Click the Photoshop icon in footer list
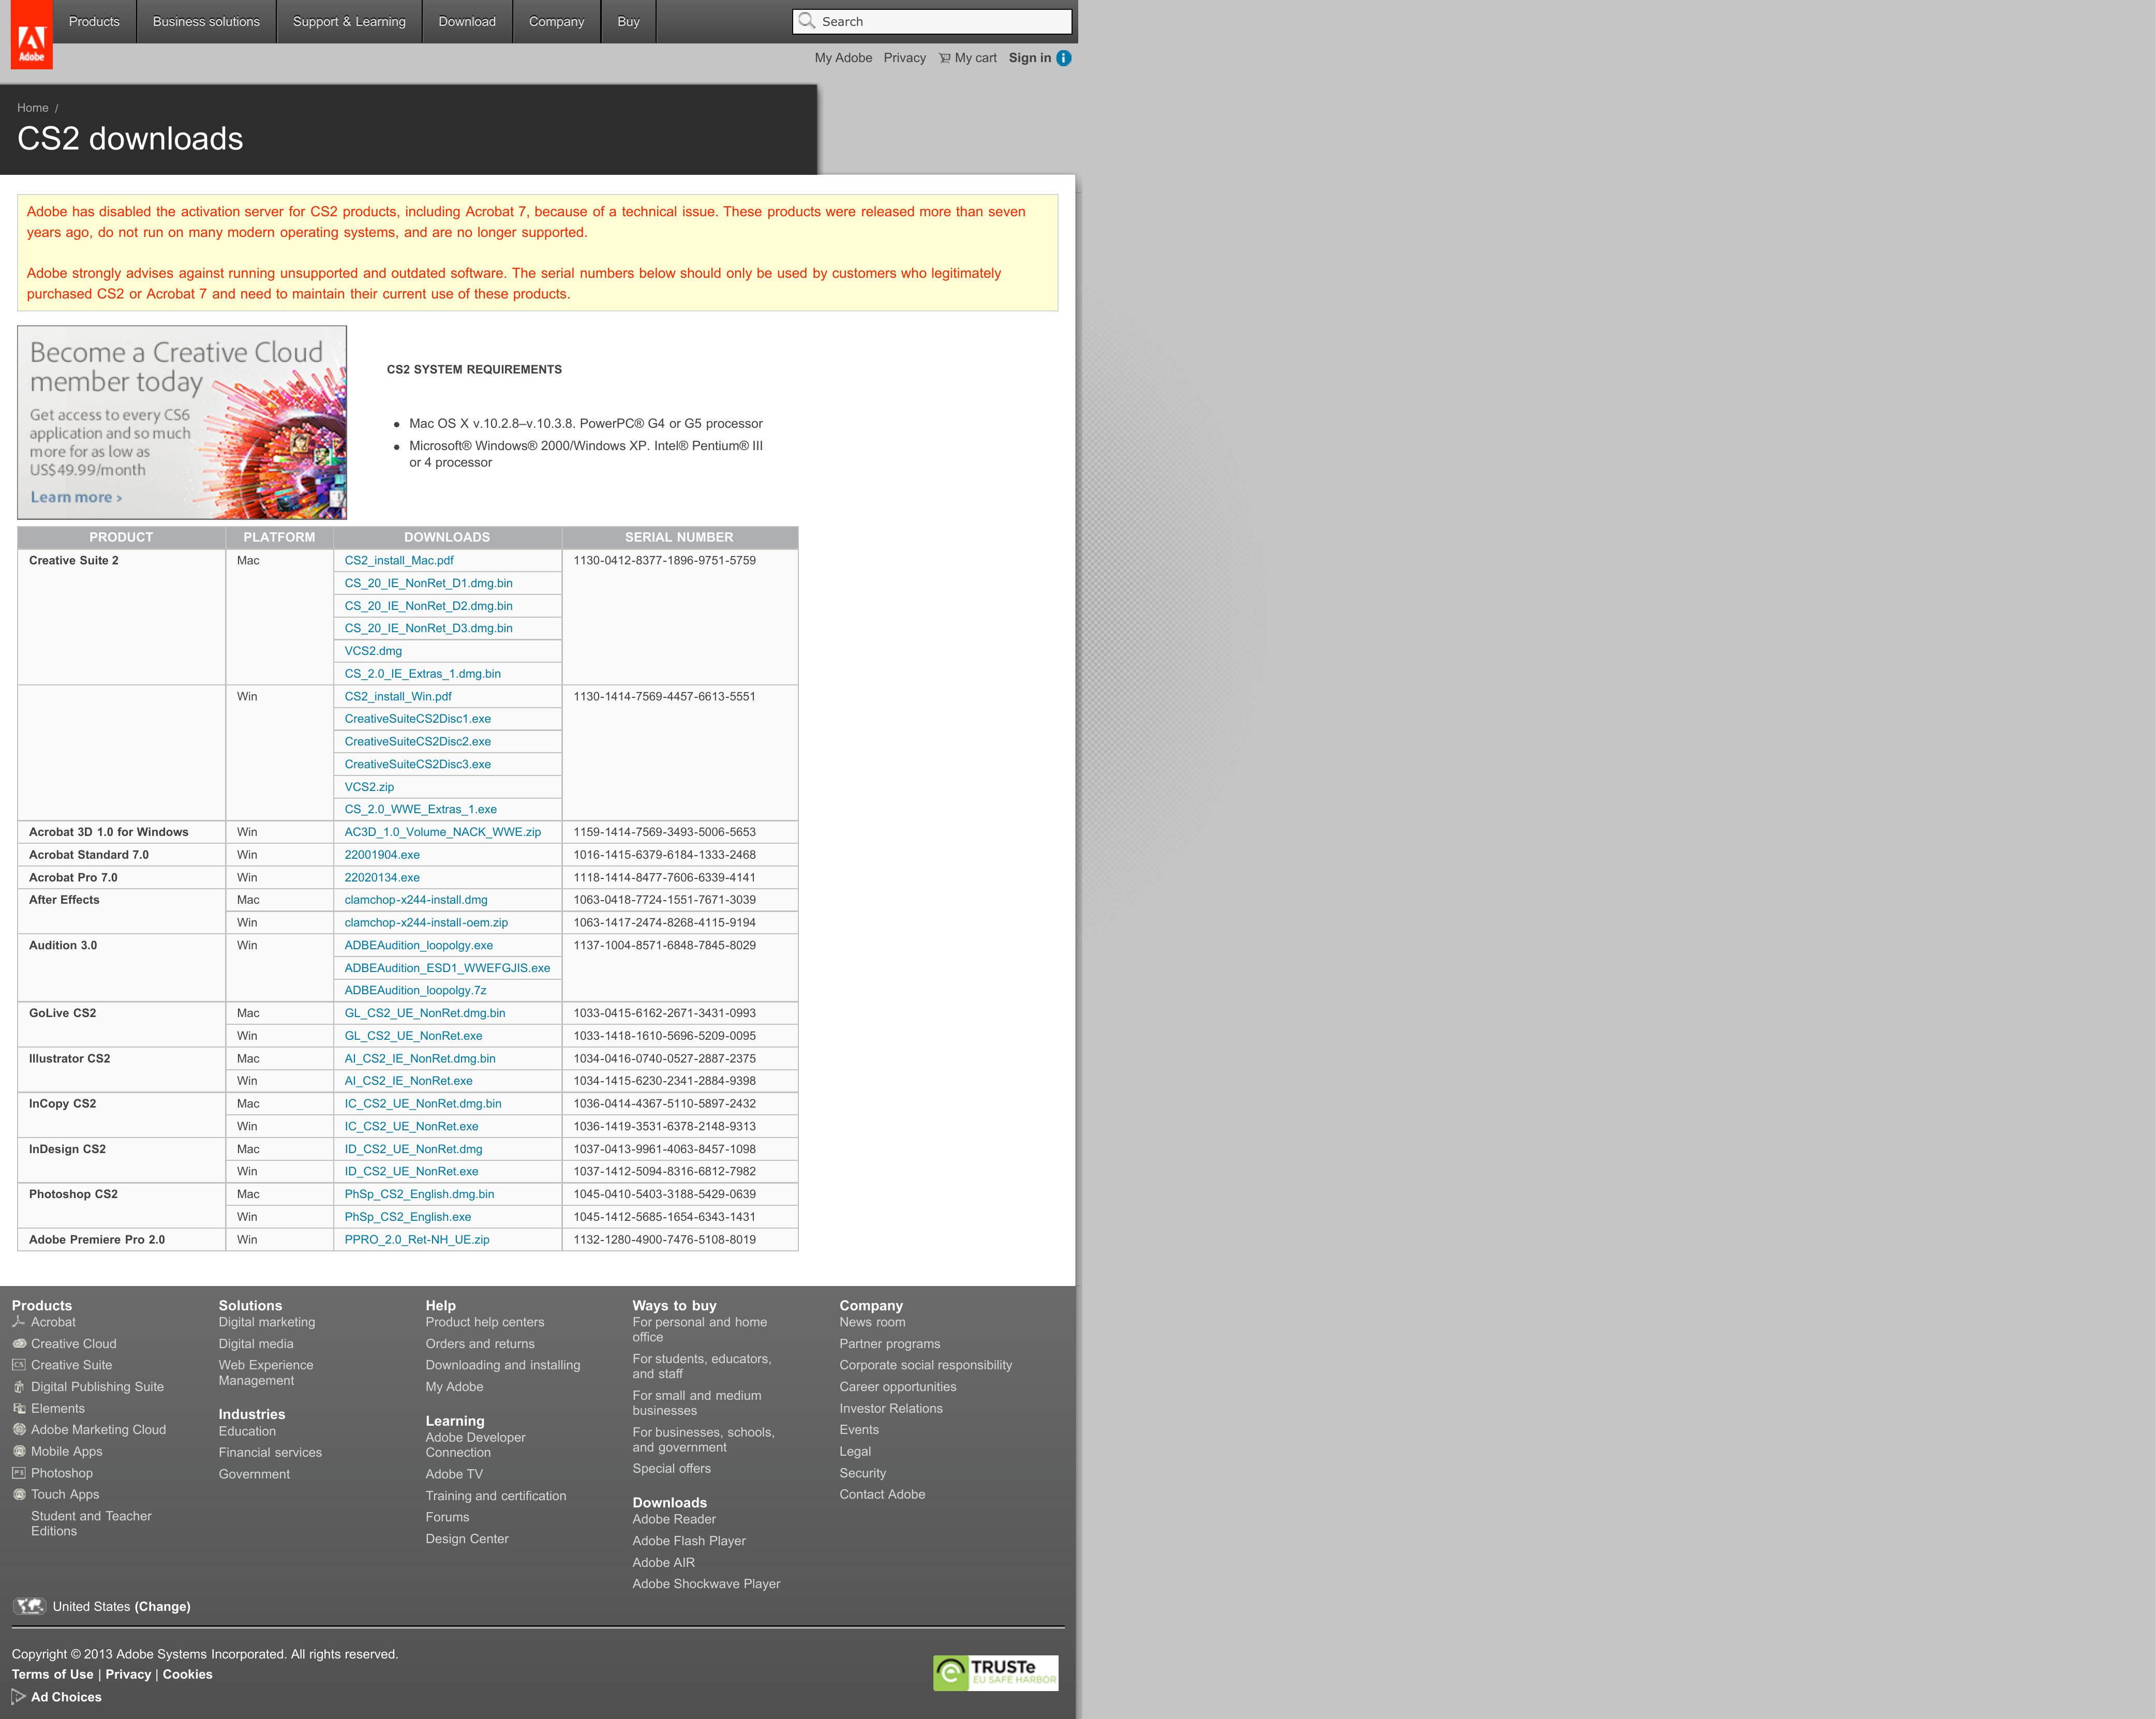The height and width of the screenshot is (1719, 2156). tap(19, 1473)
